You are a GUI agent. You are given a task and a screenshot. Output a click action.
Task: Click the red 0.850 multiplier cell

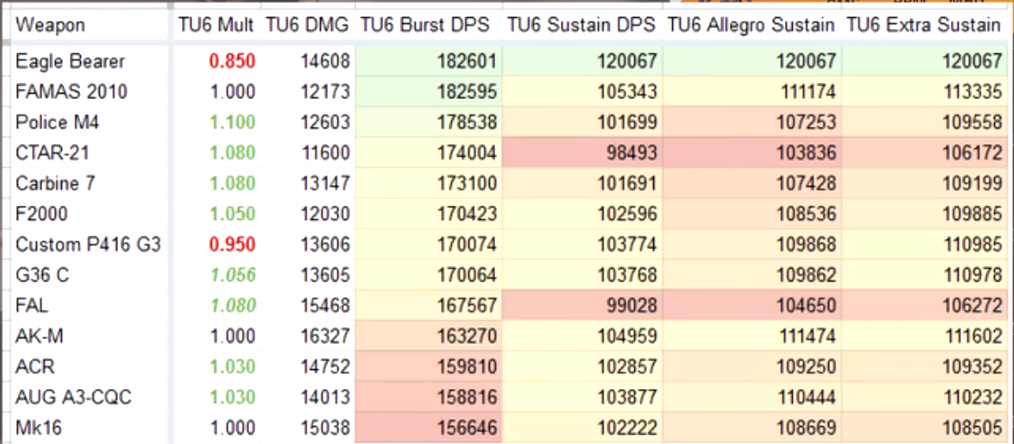coord(217,61)
